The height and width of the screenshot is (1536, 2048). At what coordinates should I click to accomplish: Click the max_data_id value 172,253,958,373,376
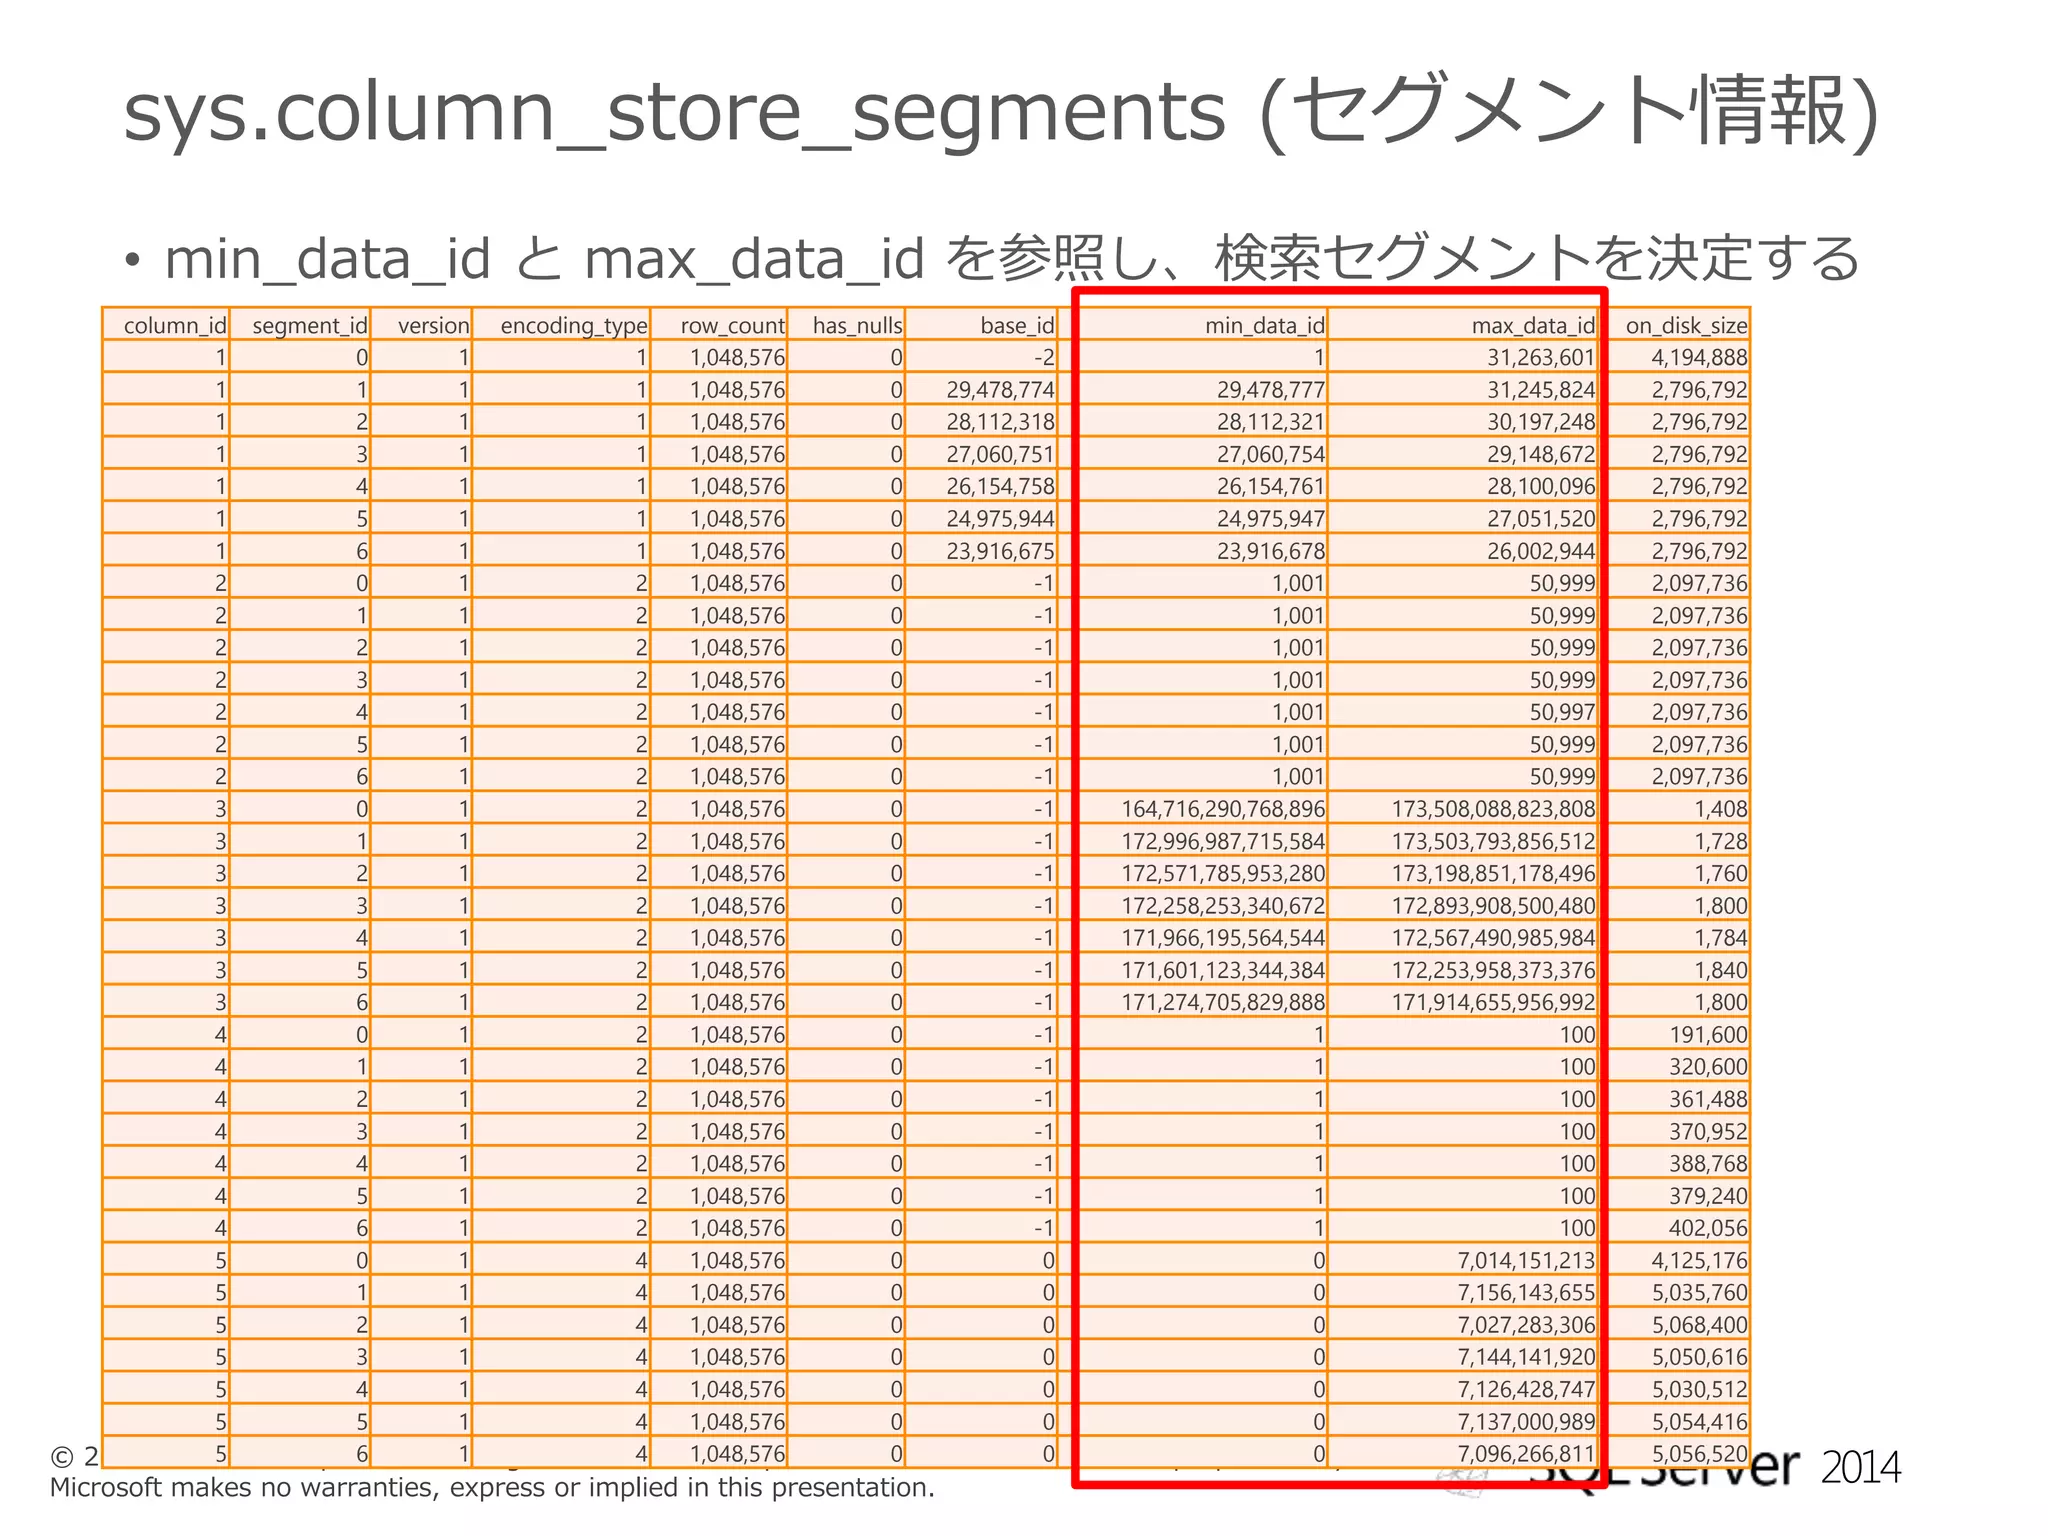click(x=1494, y=970)
